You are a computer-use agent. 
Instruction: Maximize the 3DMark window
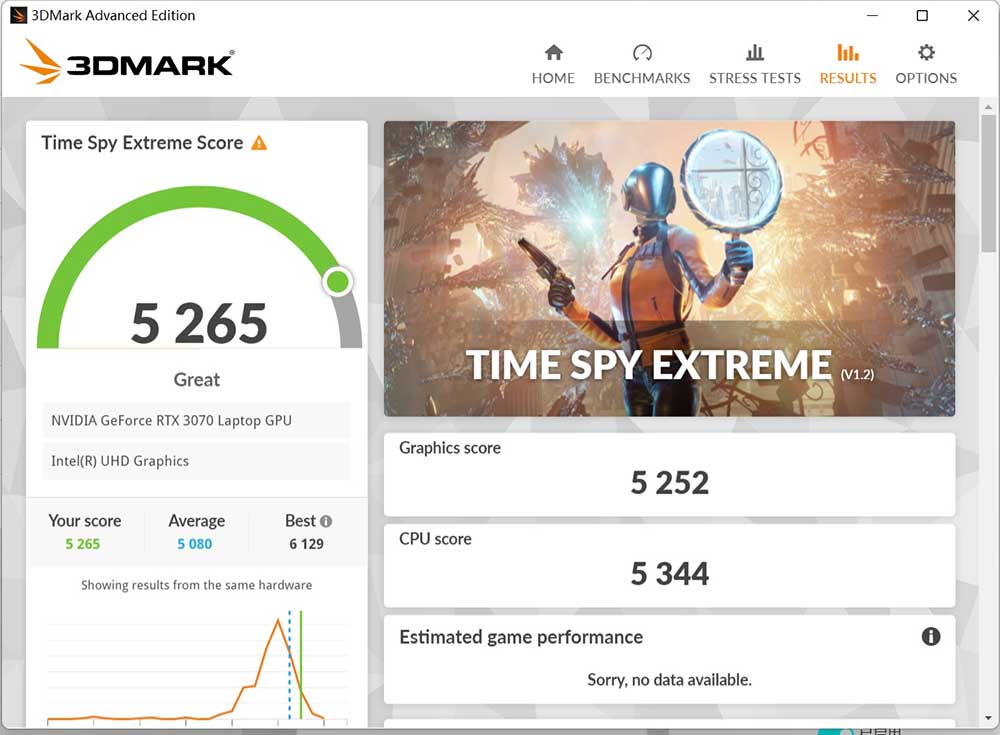[x=922, y=15]
